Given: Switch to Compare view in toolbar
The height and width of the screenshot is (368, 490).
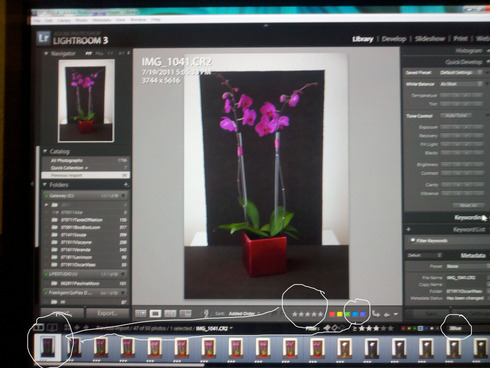Looking at the screenshot, I should pyautogui.click(x=170, y=314).
